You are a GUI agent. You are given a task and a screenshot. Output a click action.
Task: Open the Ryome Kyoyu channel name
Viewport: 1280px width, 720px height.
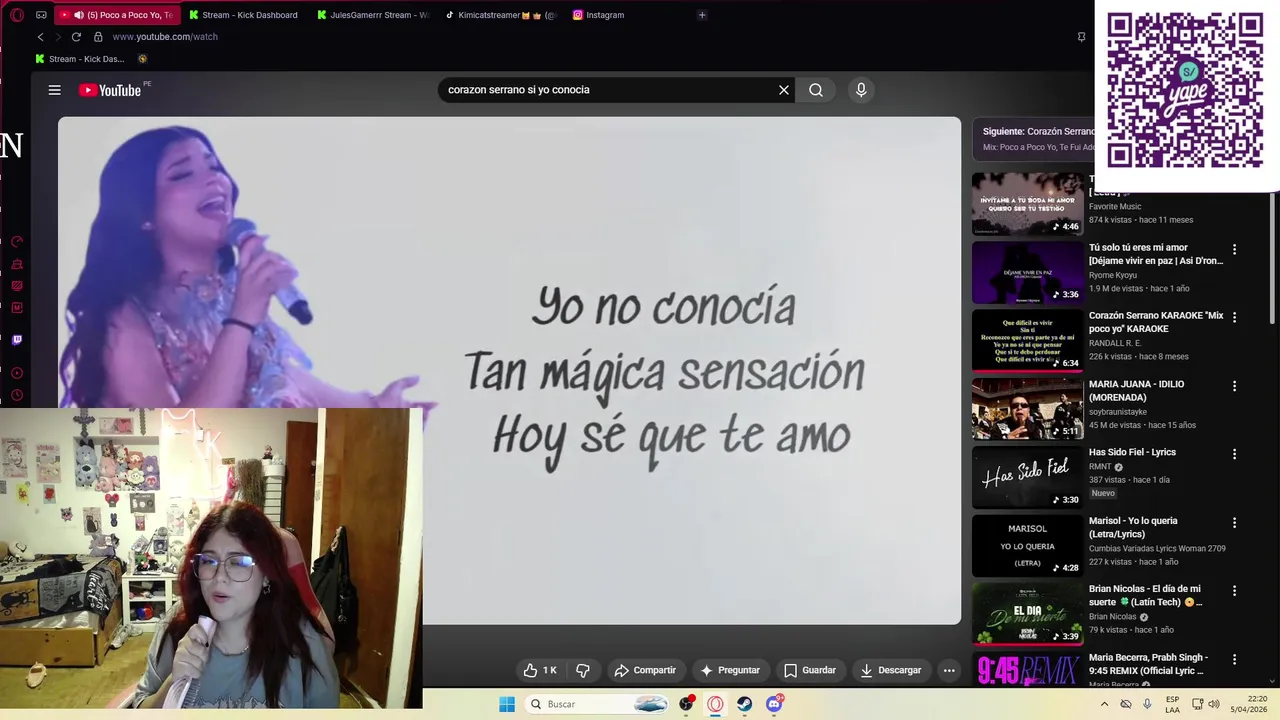1113,275
